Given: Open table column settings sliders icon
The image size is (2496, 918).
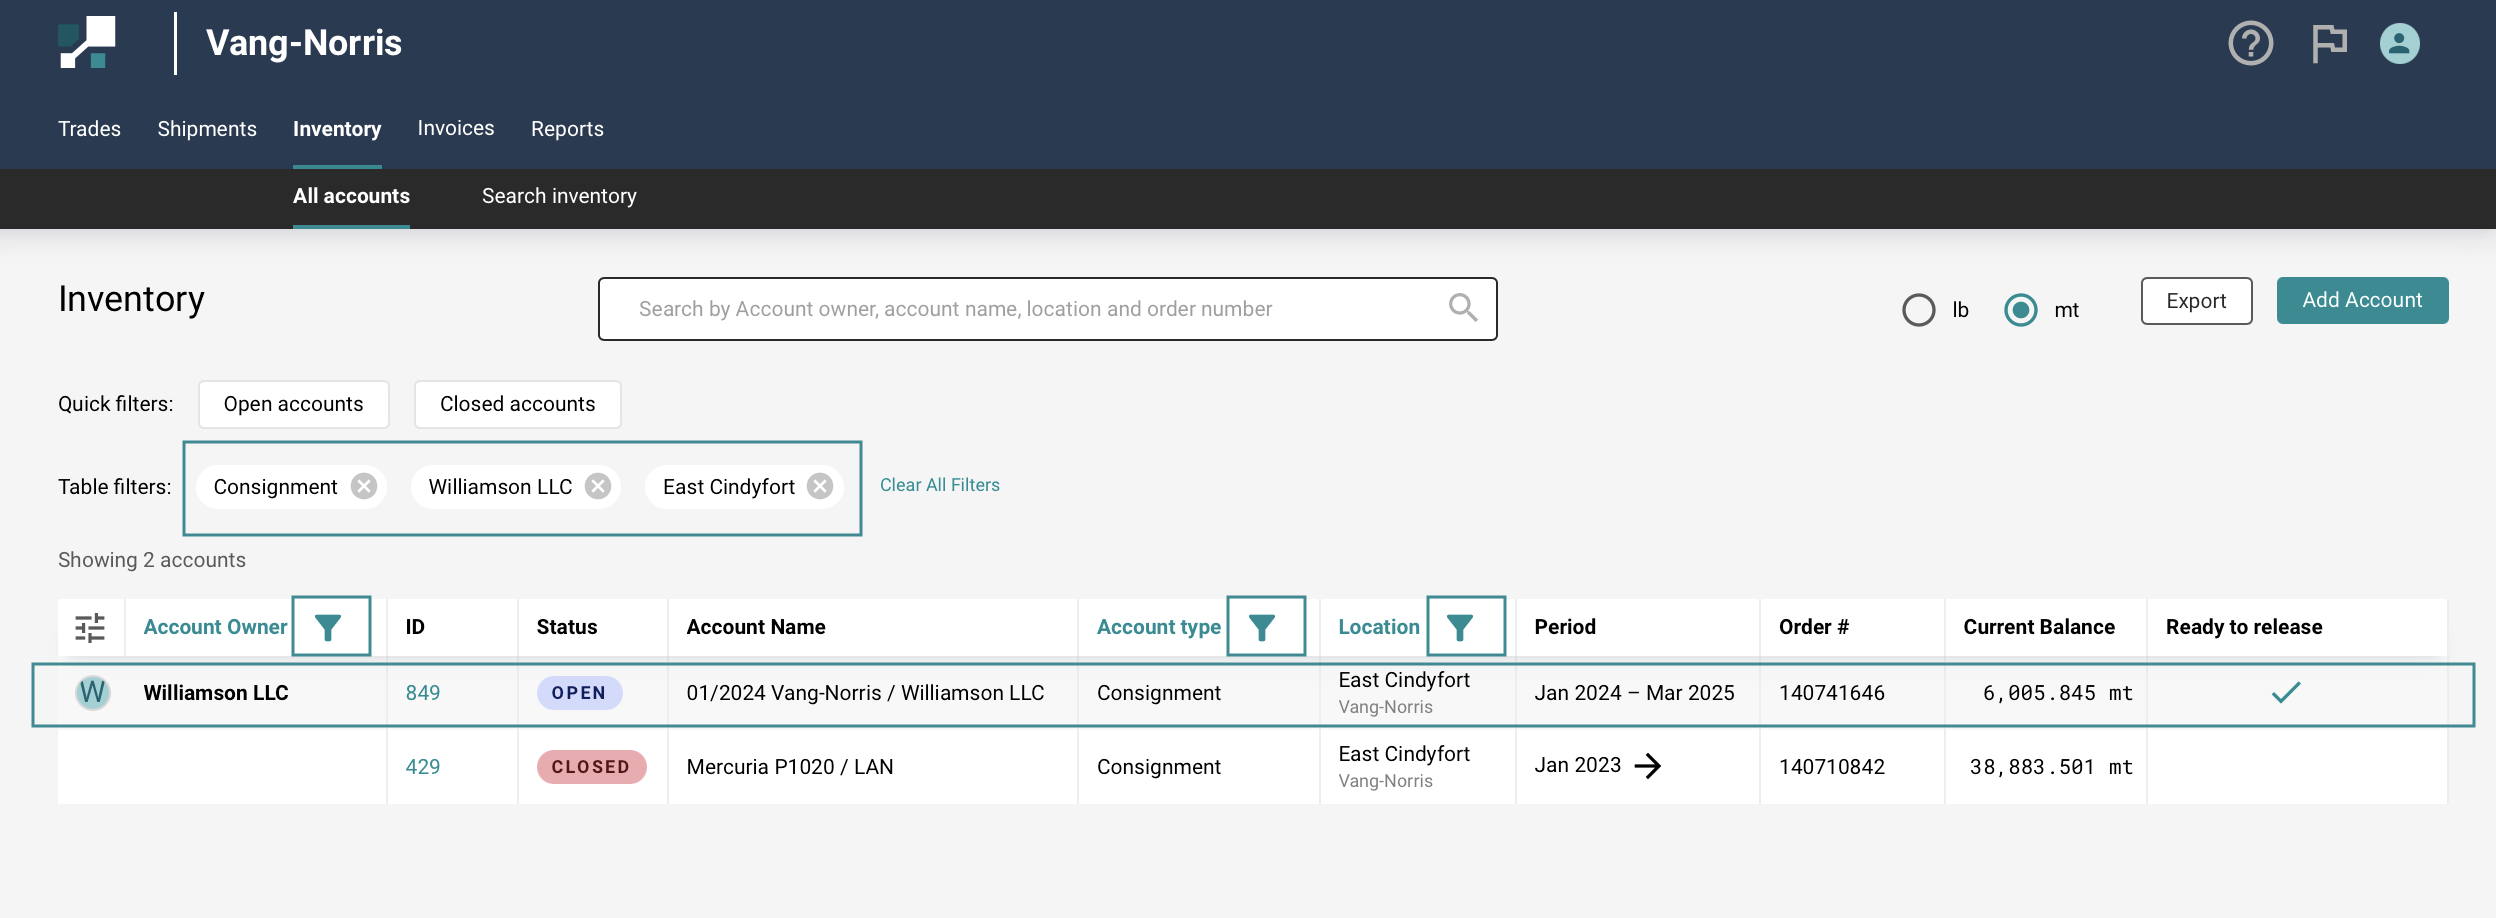Looking at the screenshot, I should (x=90, y=627).
